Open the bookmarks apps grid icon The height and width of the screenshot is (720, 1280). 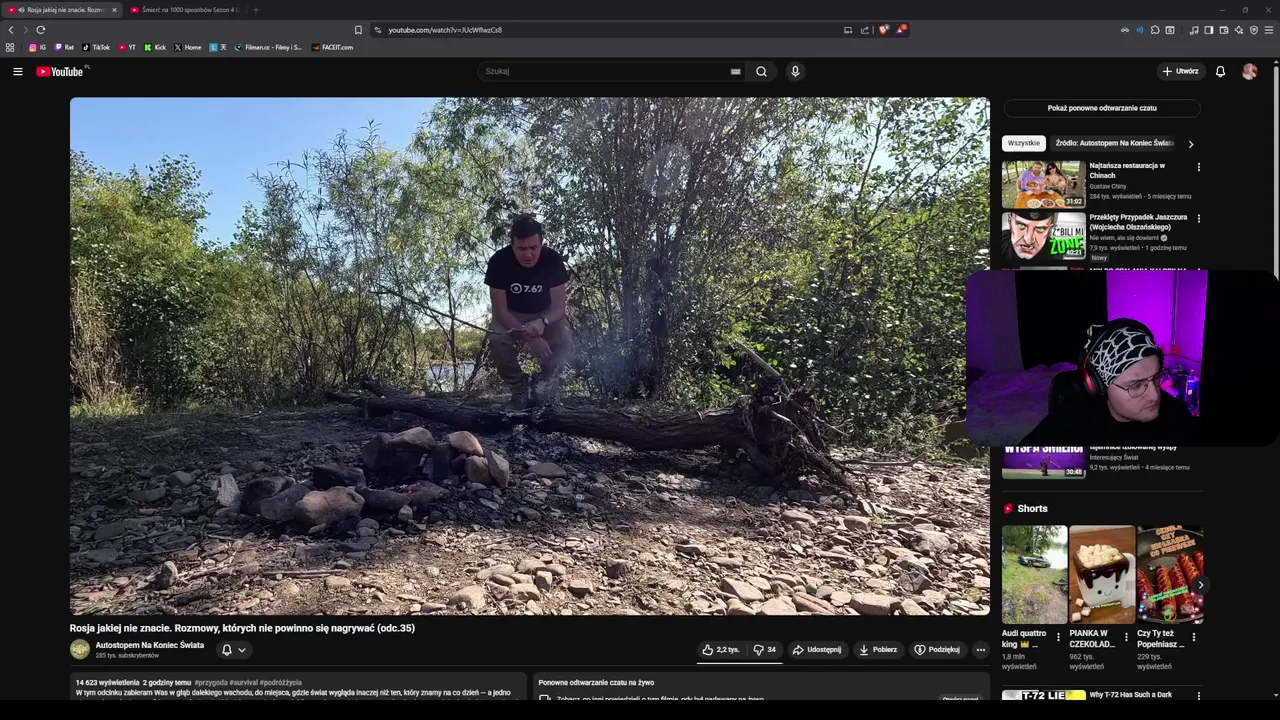pos(10,47)
